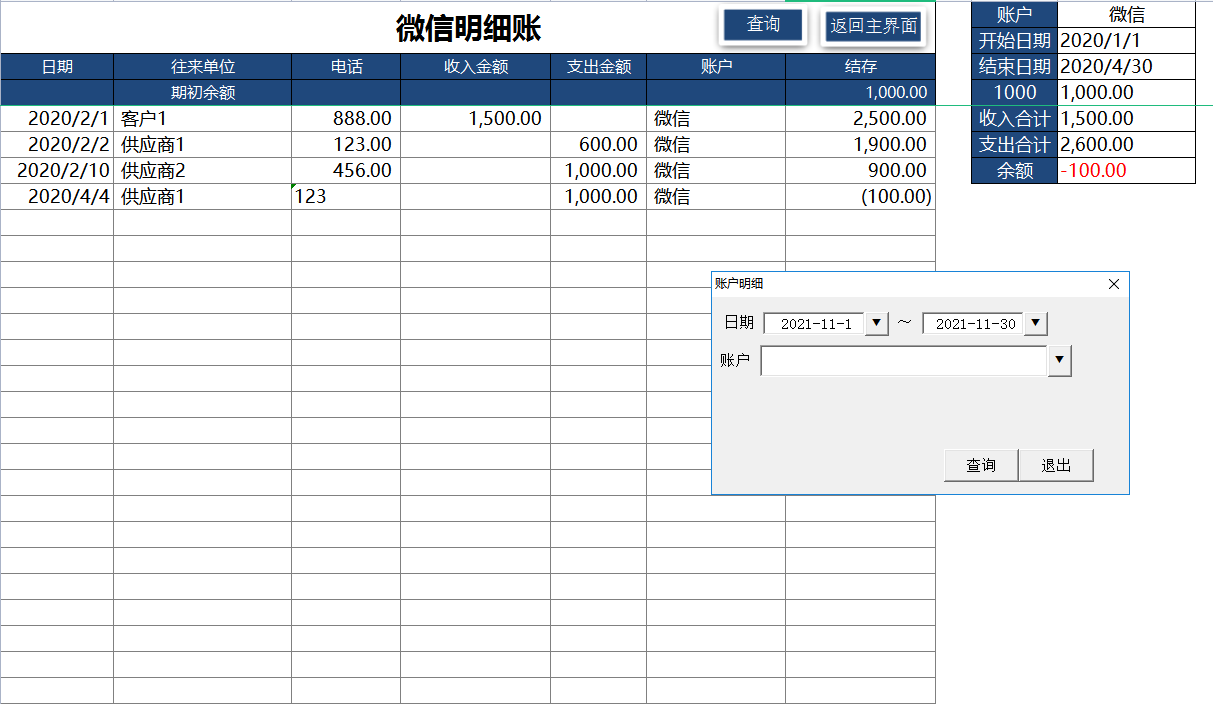Expand the 账户 combo box arrow

1059,361
